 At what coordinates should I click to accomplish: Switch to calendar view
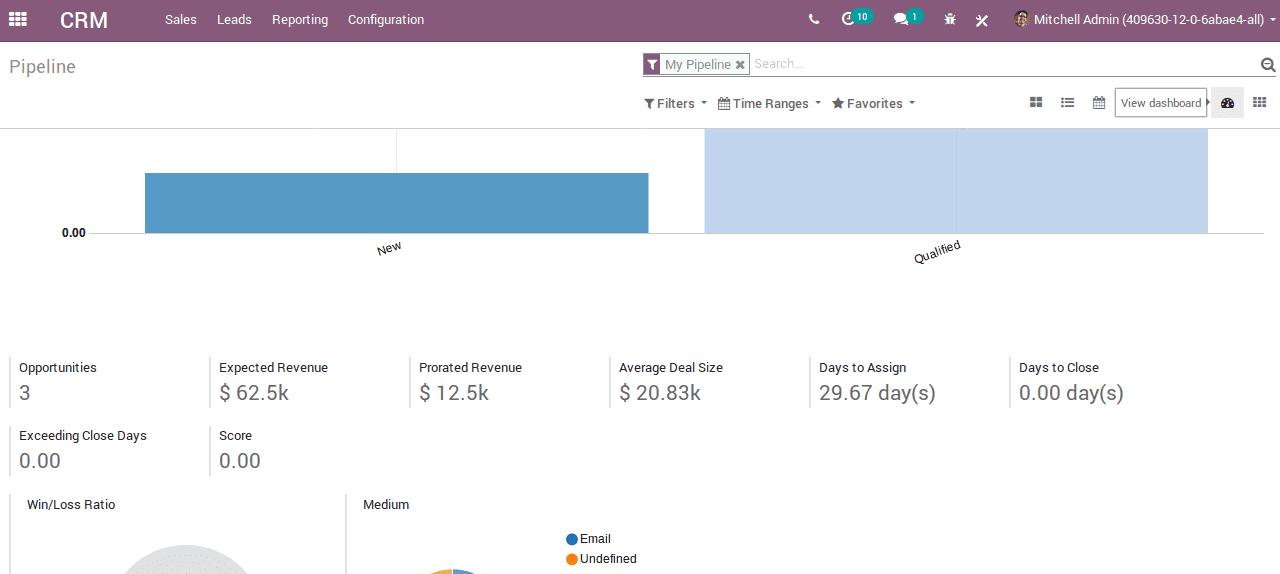1098,103
